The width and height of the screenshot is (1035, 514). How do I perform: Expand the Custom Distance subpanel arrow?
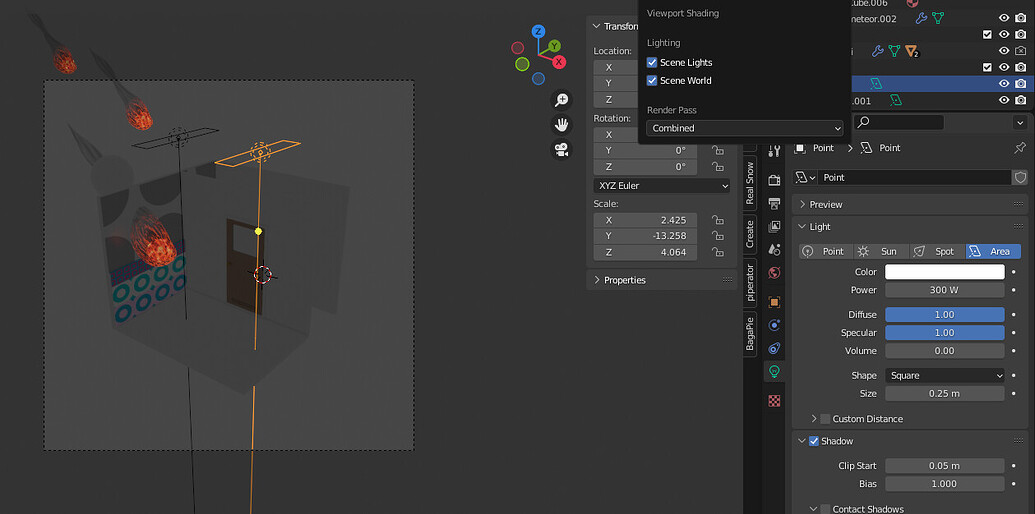click(x=813, y=419)
